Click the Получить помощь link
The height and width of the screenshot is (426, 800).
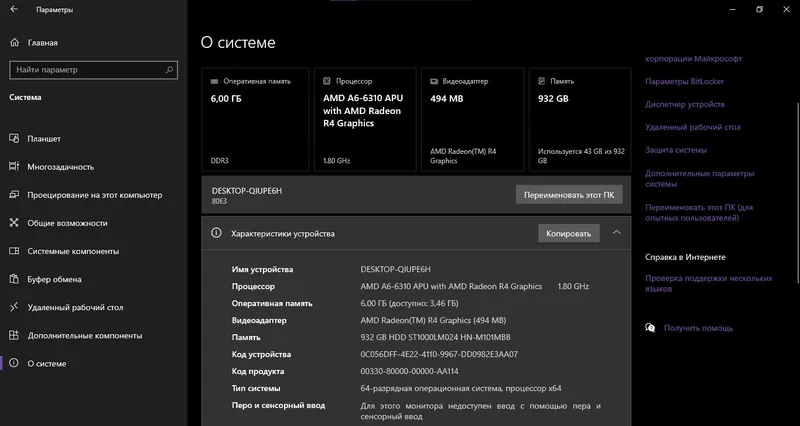click(x=698, y=328)
